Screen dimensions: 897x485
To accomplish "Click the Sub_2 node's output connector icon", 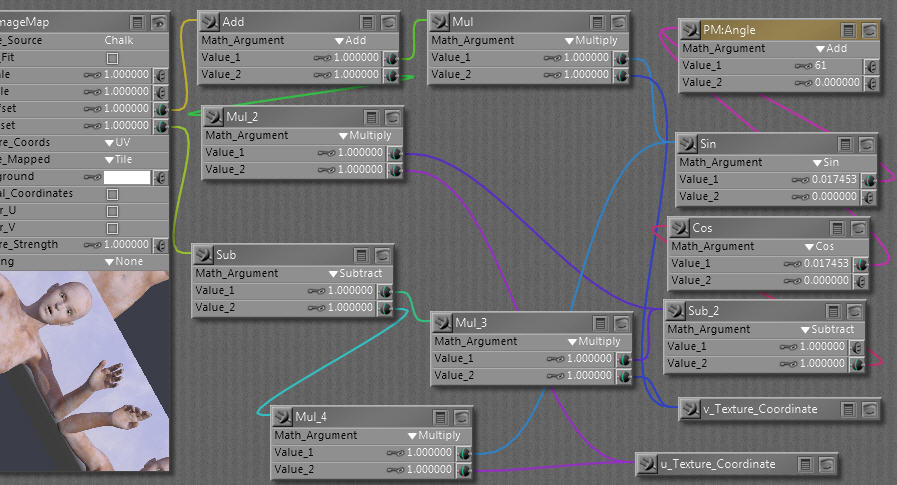I will [675, 311].
